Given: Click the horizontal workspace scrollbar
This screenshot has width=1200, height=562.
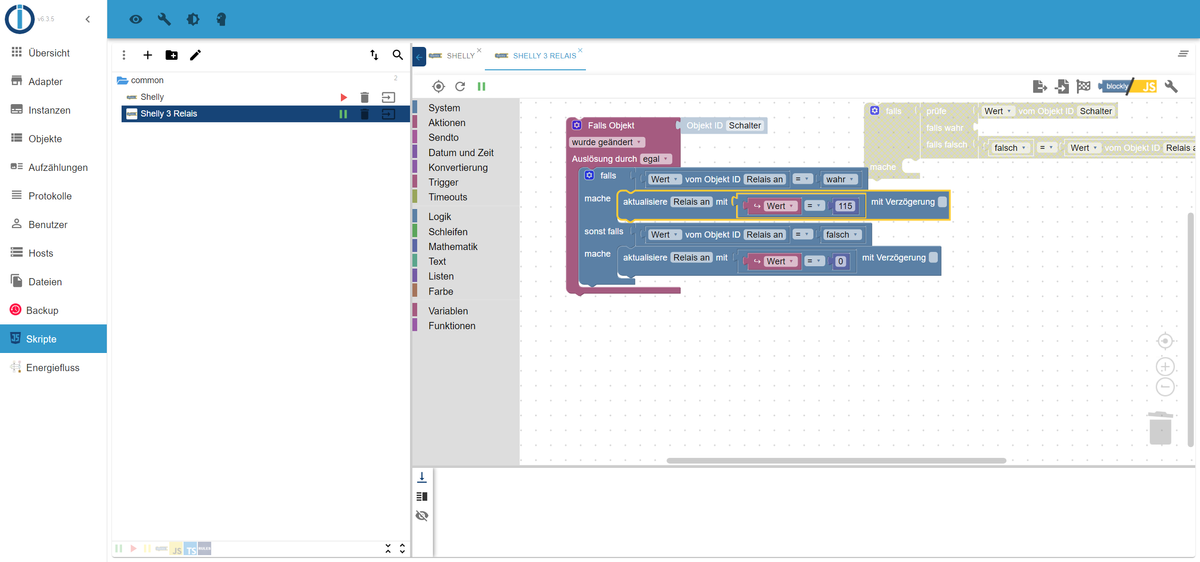Looking at the screenshot, I should (836, 460).
